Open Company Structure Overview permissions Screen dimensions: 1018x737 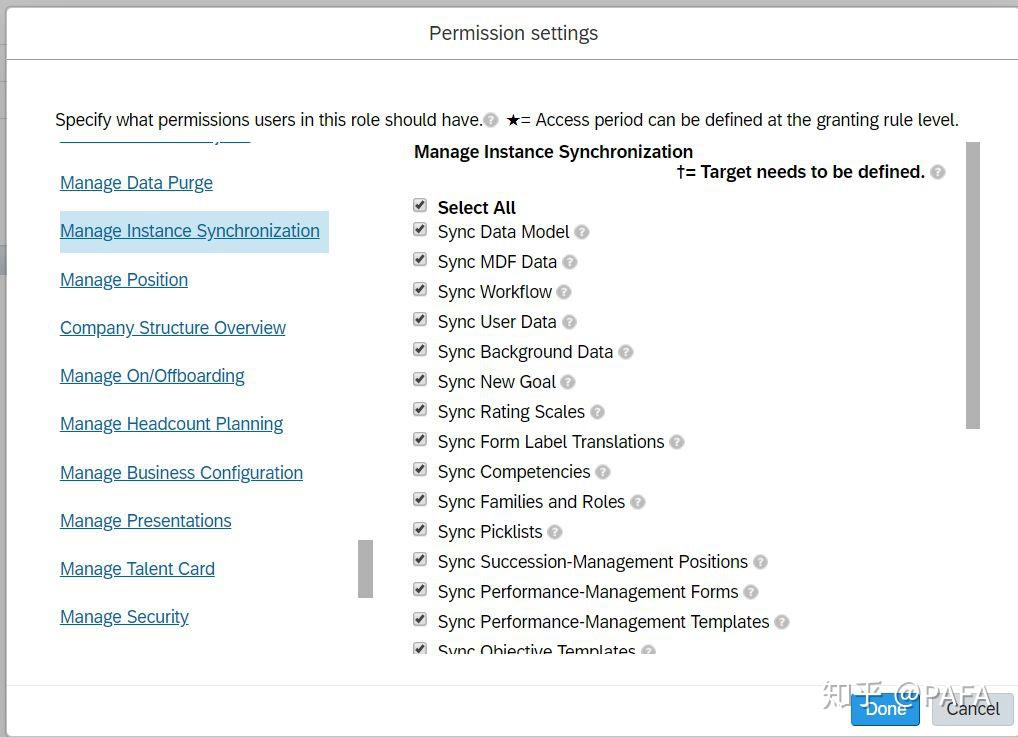(172, 327)
